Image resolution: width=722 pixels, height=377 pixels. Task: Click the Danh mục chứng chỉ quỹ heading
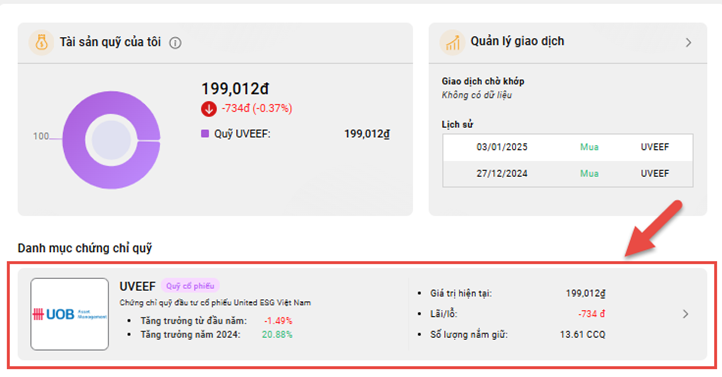click(x=85, y=248)
